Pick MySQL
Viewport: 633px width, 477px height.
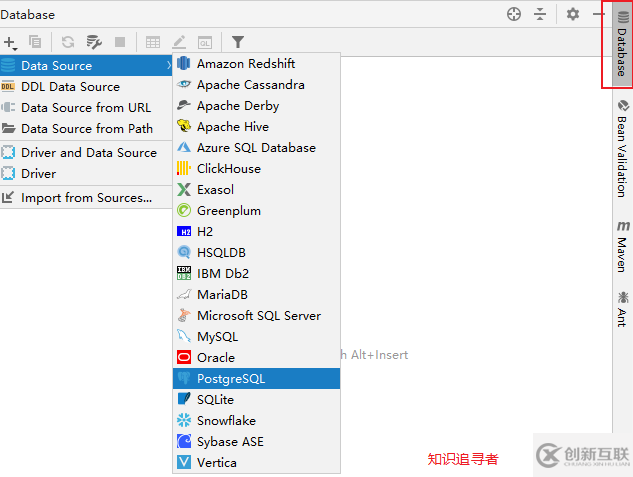[256, 337]
